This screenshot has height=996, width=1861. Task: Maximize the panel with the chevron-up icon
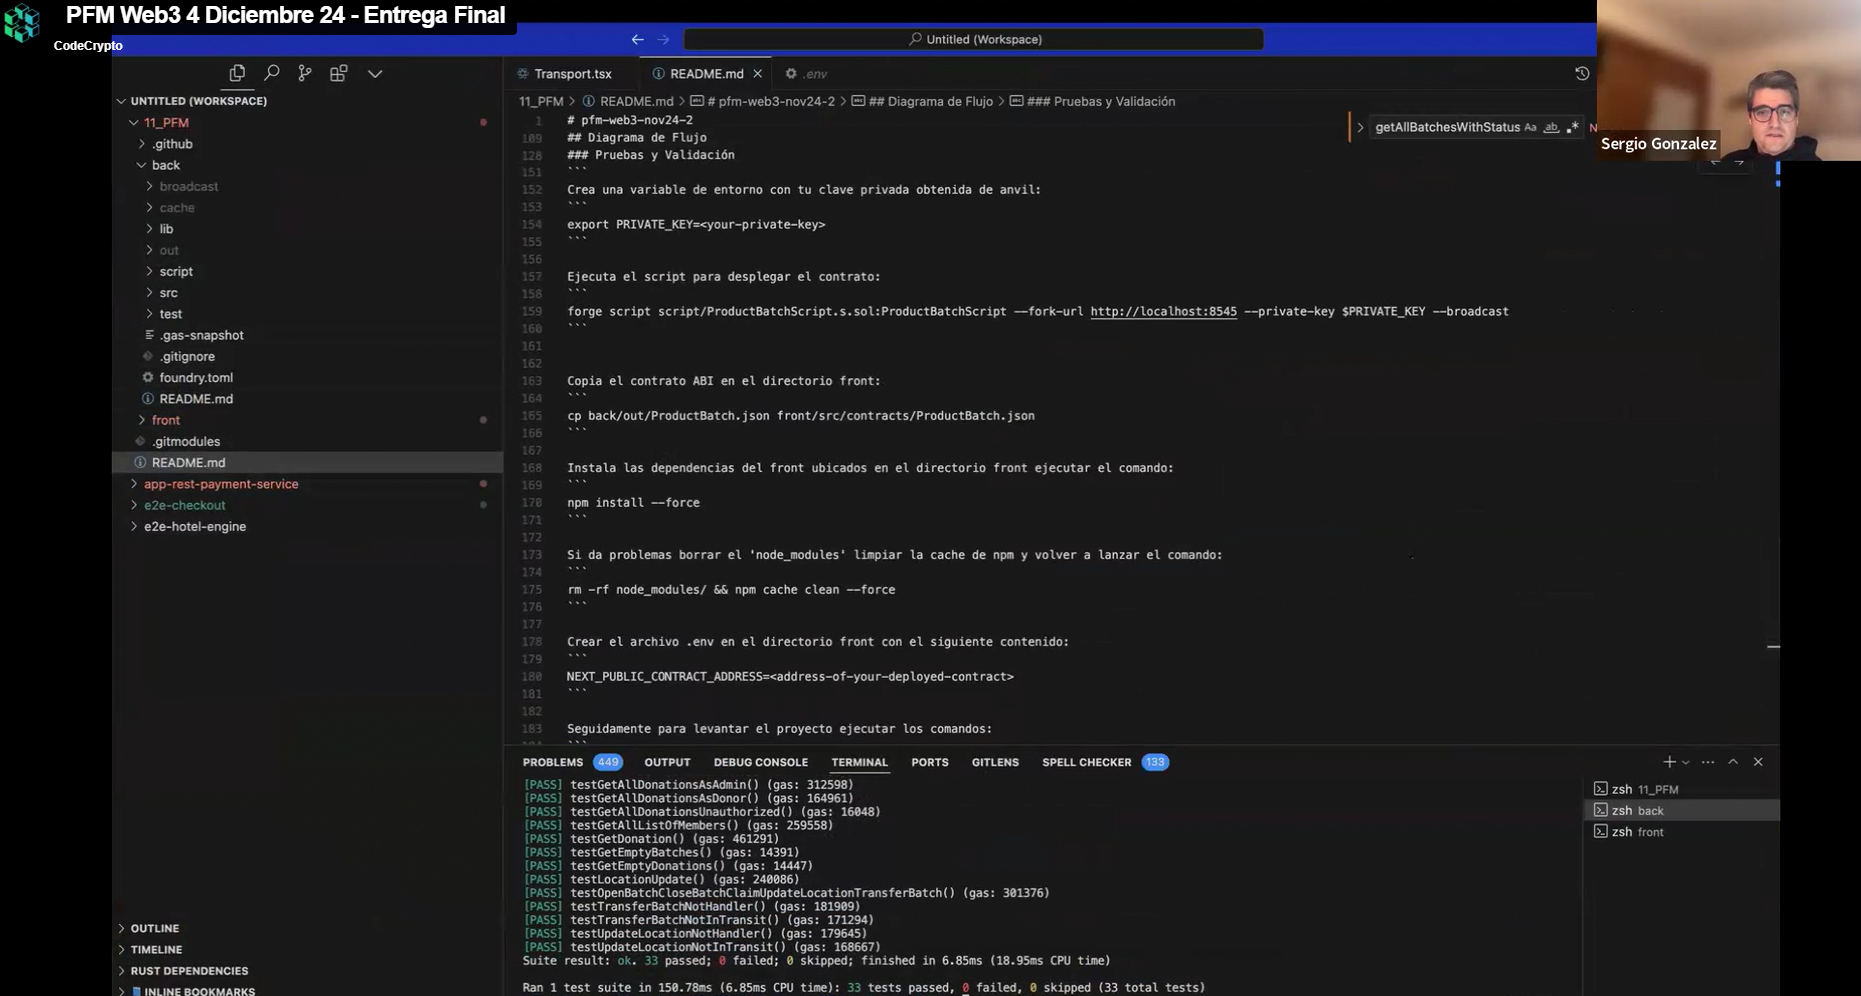pos(1733,762)
